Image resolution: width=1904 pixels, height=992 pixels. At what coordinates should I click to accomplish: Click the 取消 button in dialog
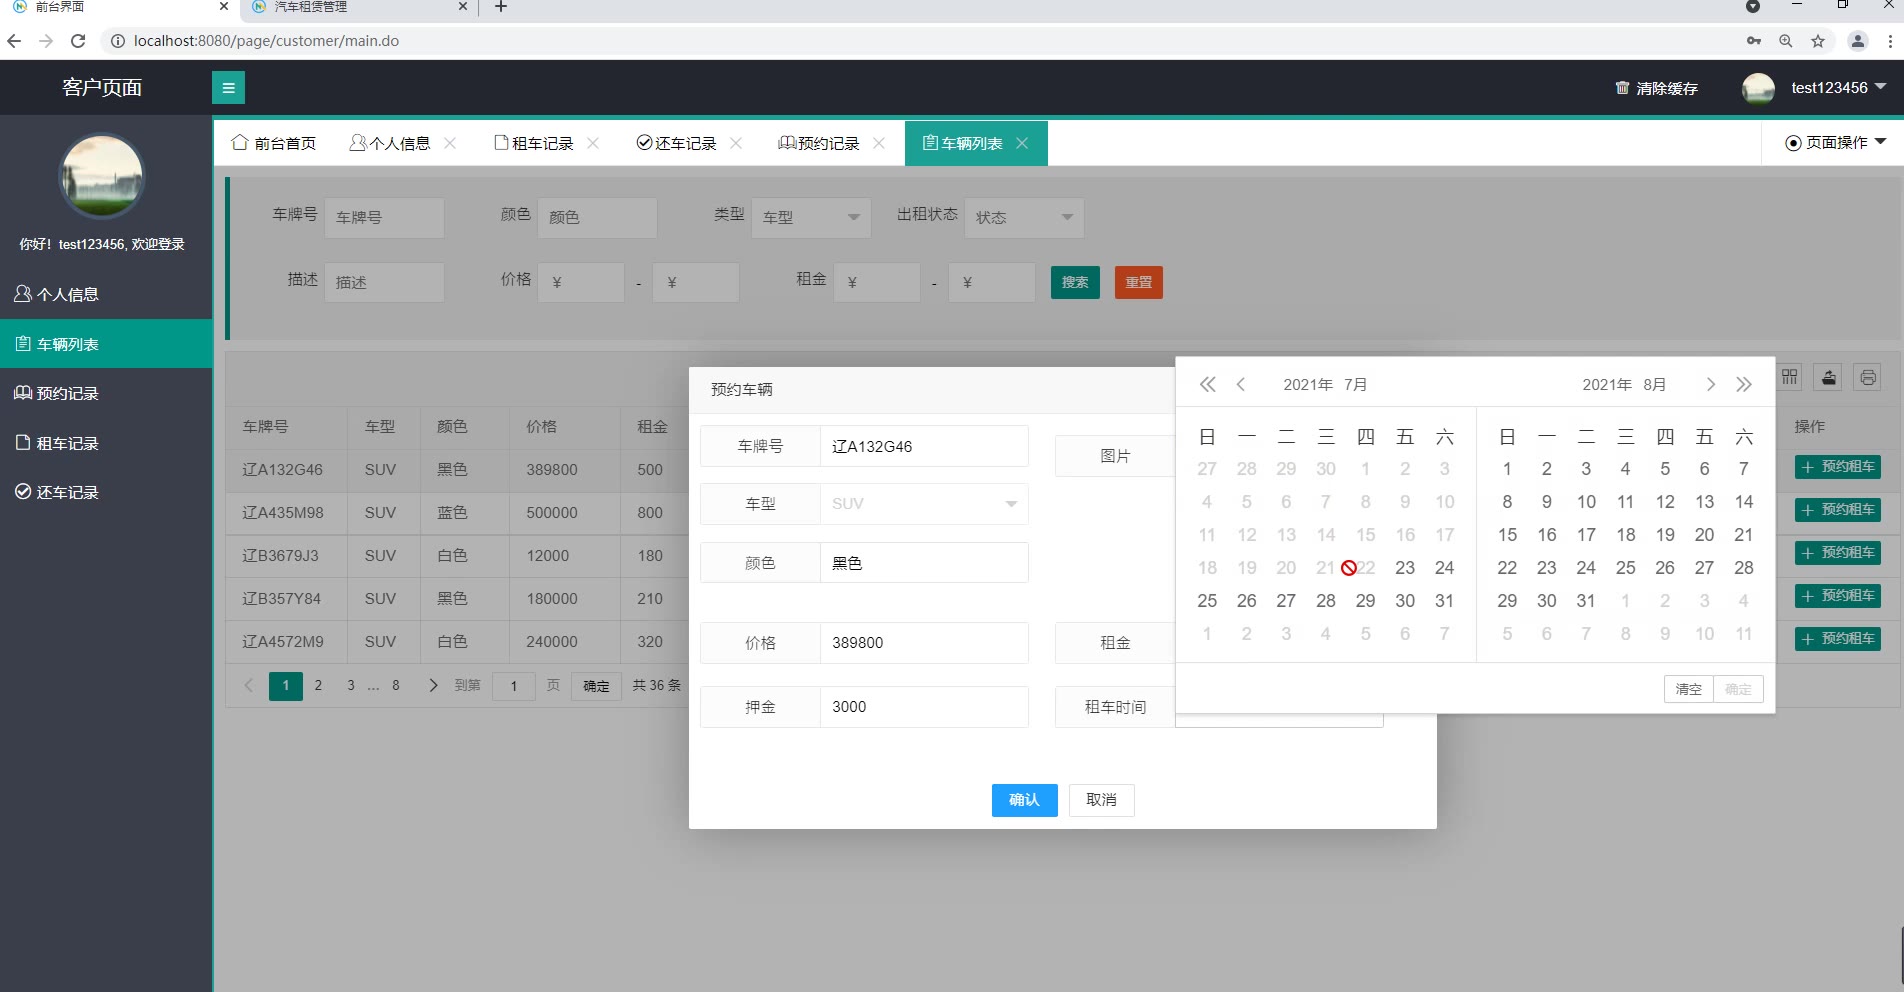click(x=1101, y=800)
